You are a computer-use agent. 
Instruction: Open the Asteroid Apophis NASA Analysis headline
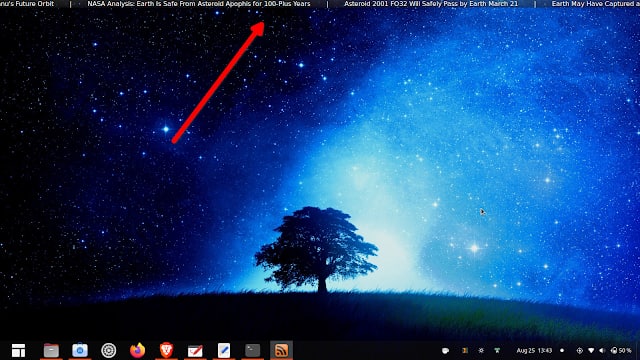[x=199, y=4]
